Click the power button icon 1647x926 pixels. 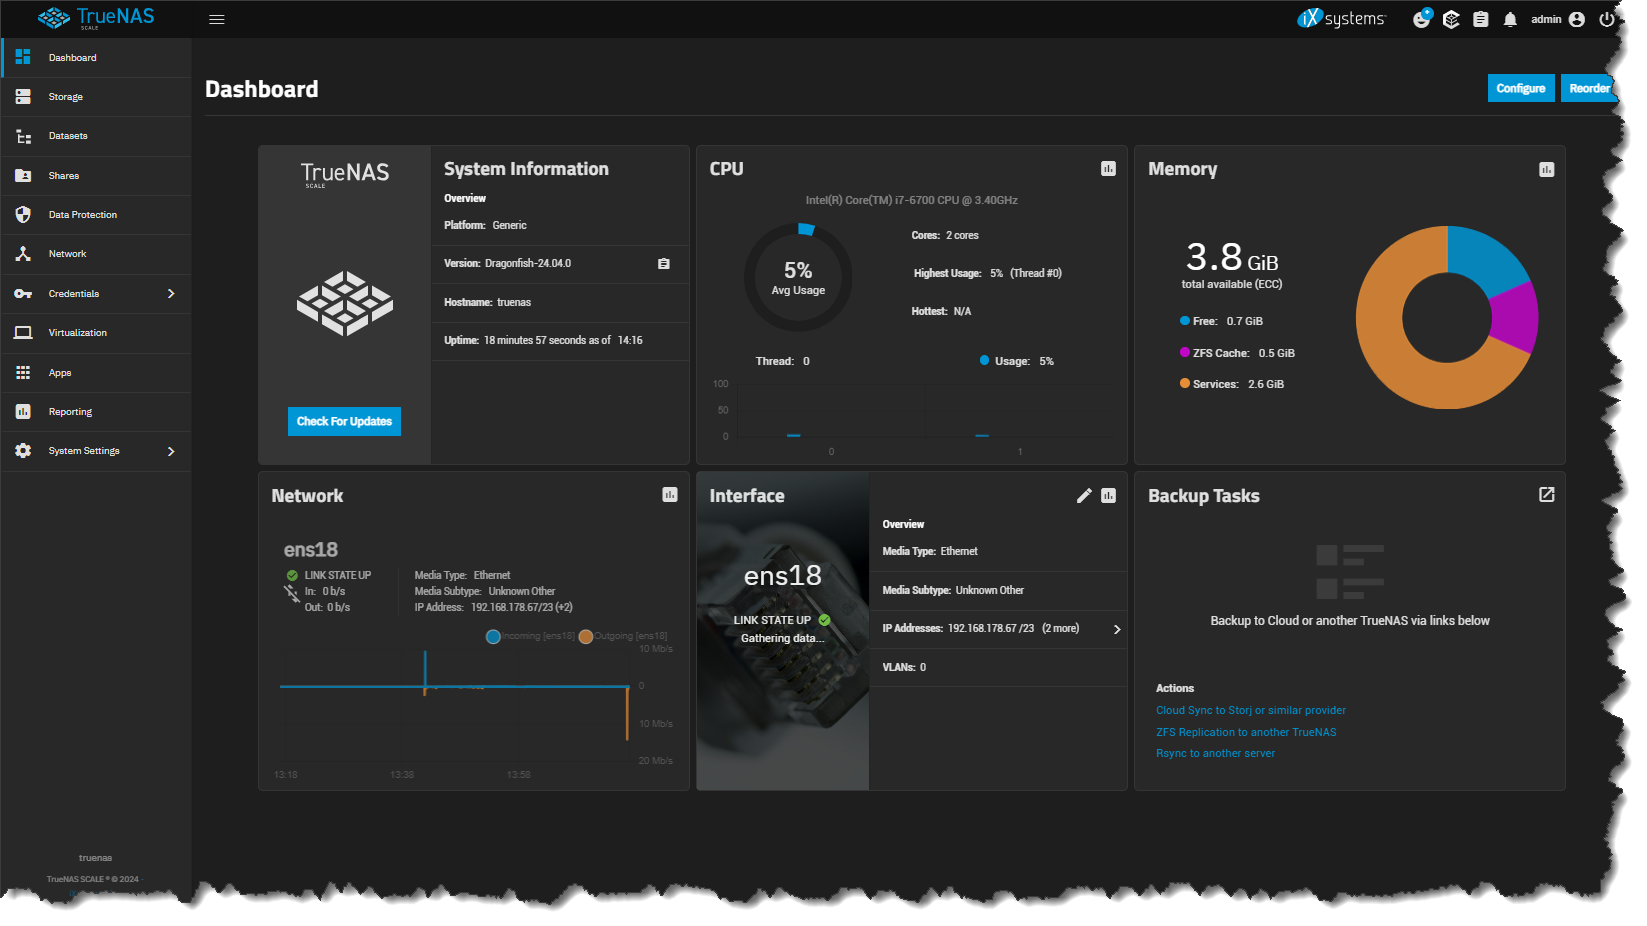(x=1606, y=19)
